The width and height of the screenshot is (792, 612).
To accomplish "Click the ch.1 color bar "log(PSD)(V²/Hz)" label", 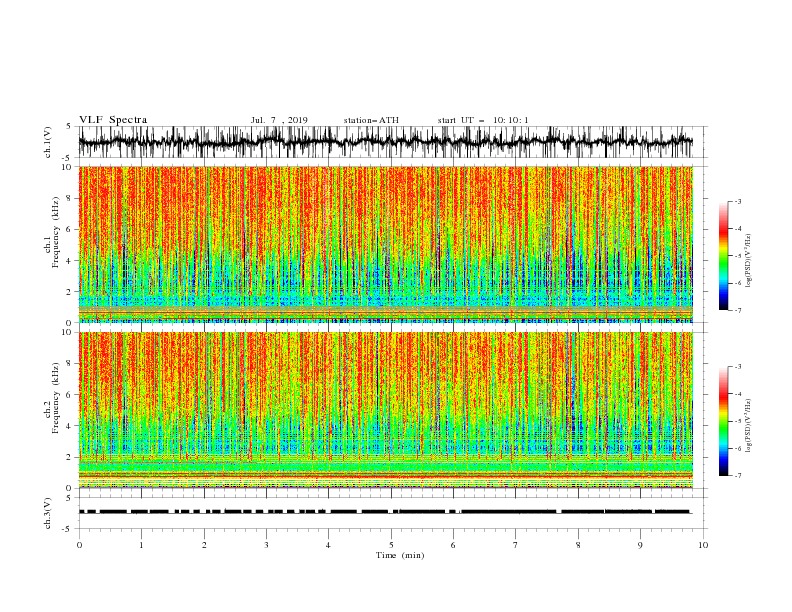I will pyautogui.click(x=749, y=261).
